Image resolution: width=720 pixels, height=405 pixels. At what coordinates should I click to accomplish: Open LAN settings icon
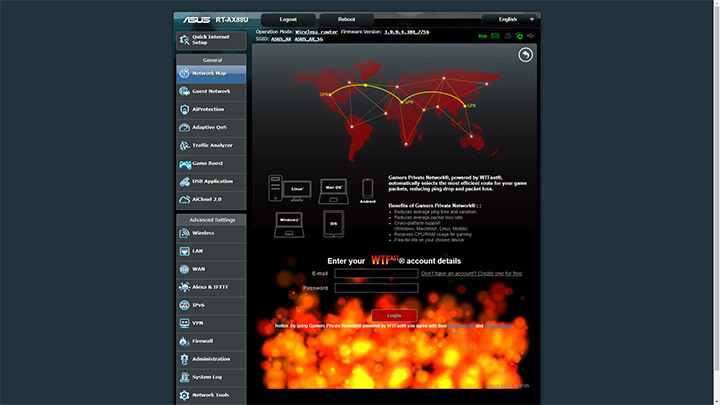(184, 251)
